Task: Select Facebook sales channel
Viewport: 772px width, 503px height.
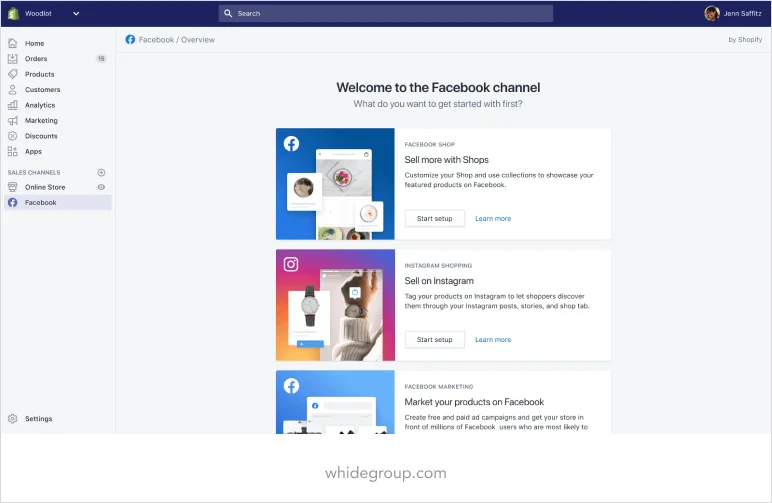Action: point(58,202)
